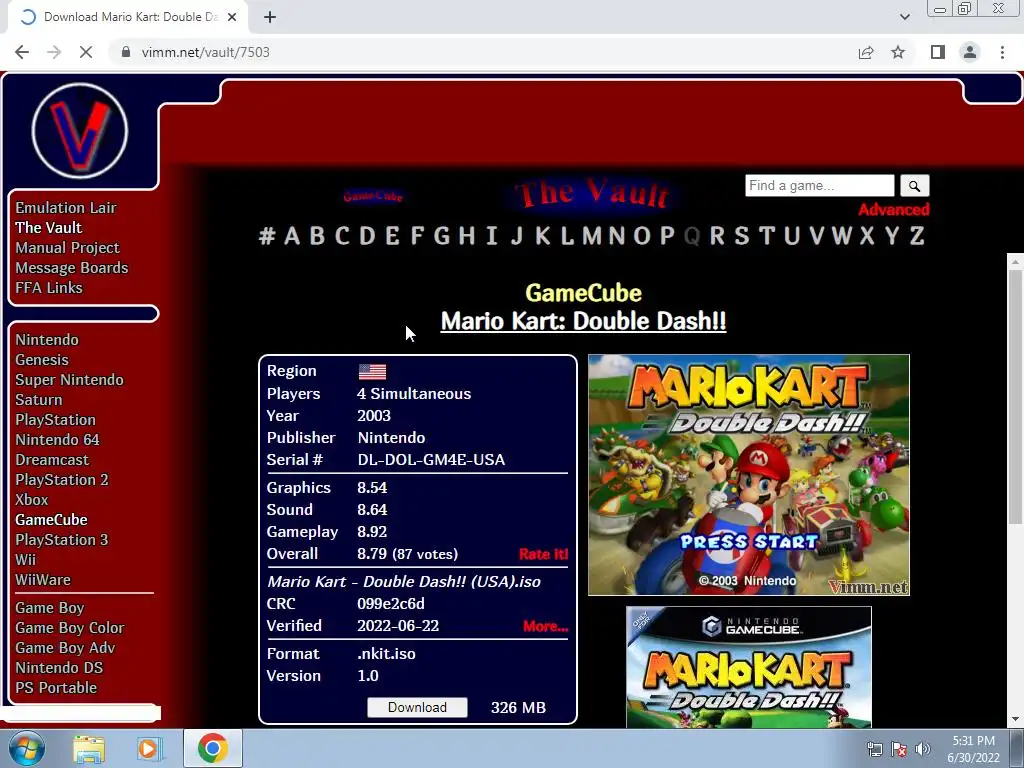Select Nintendo DS system link
This screenshot has height=768, width=1024.
(x=59, y=668)
